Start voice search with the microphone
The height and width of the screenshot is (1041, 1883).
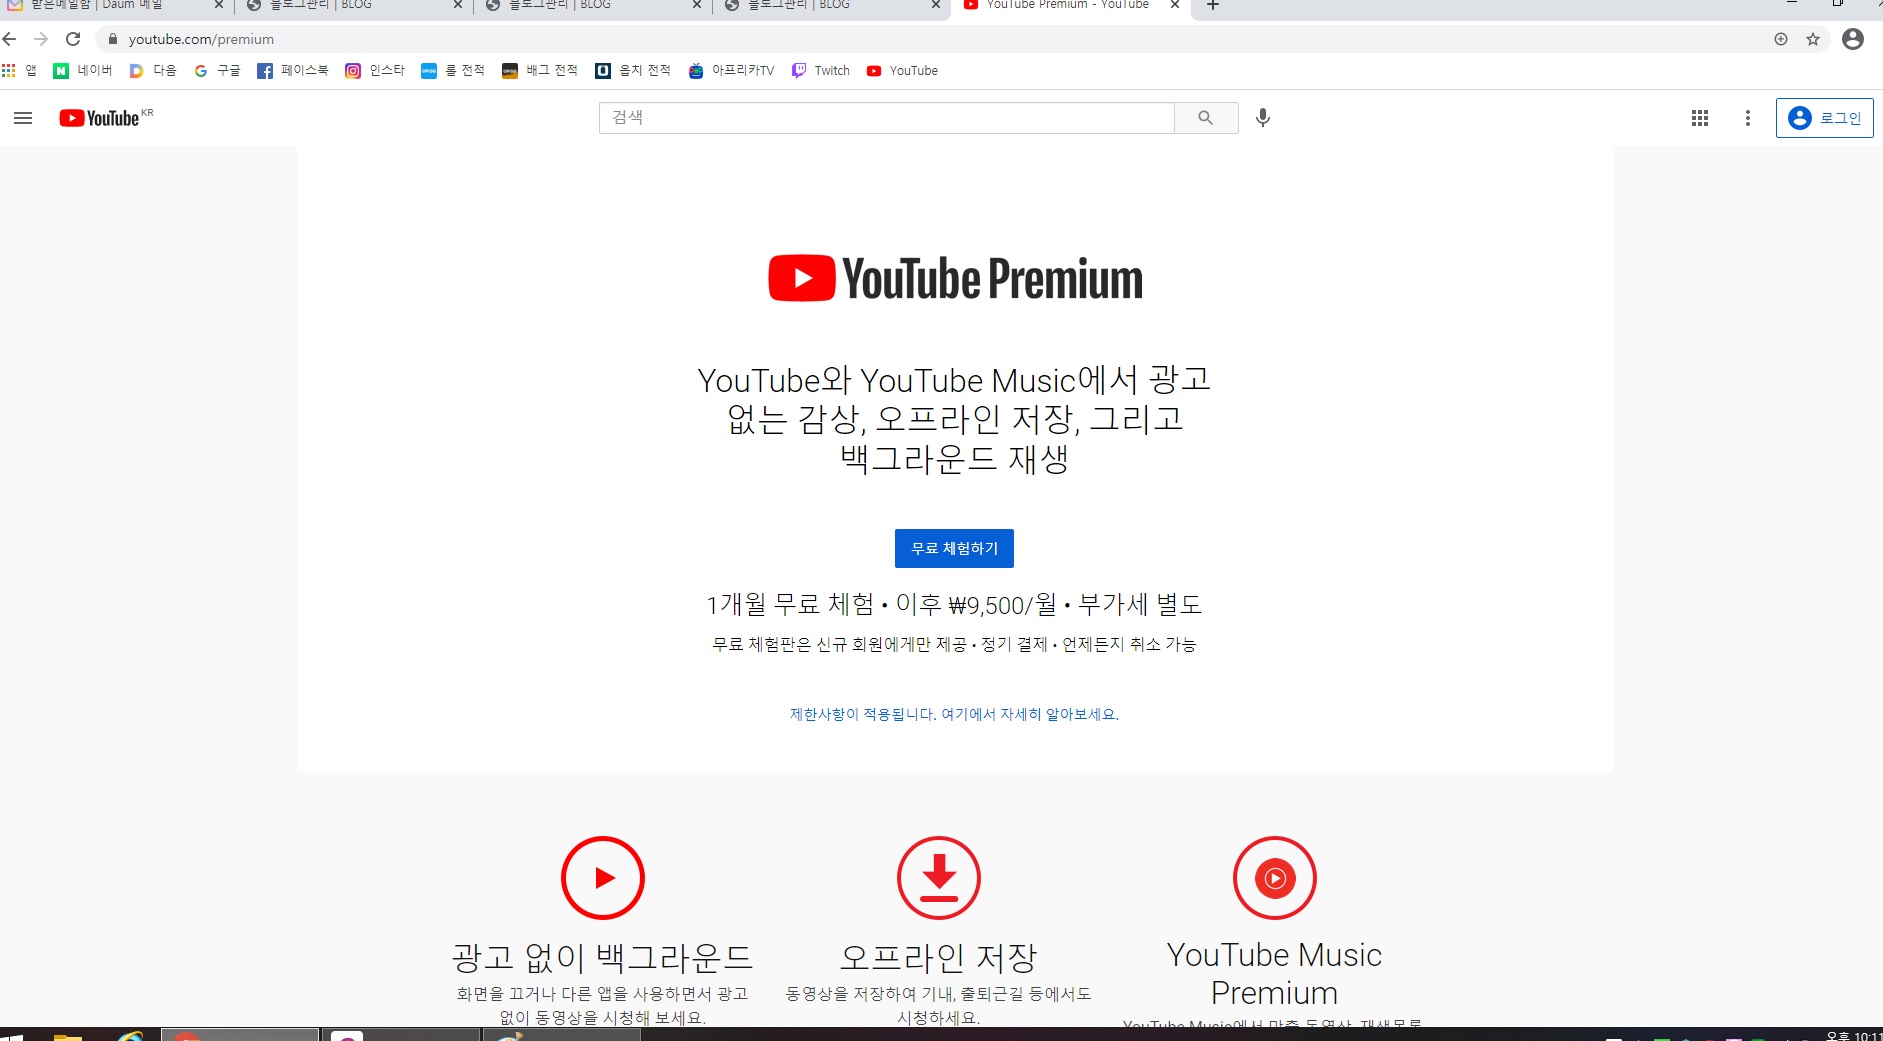pyautogui.click(x=1263, y=118)
